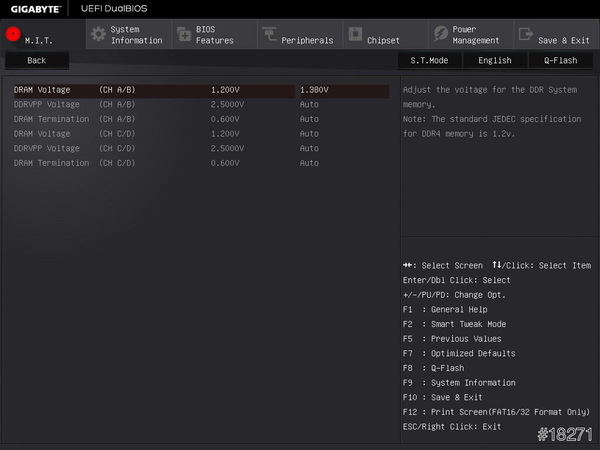Click the Chipset icon
Viewport: 600px width, 450px height.
[x=354, y=34]
